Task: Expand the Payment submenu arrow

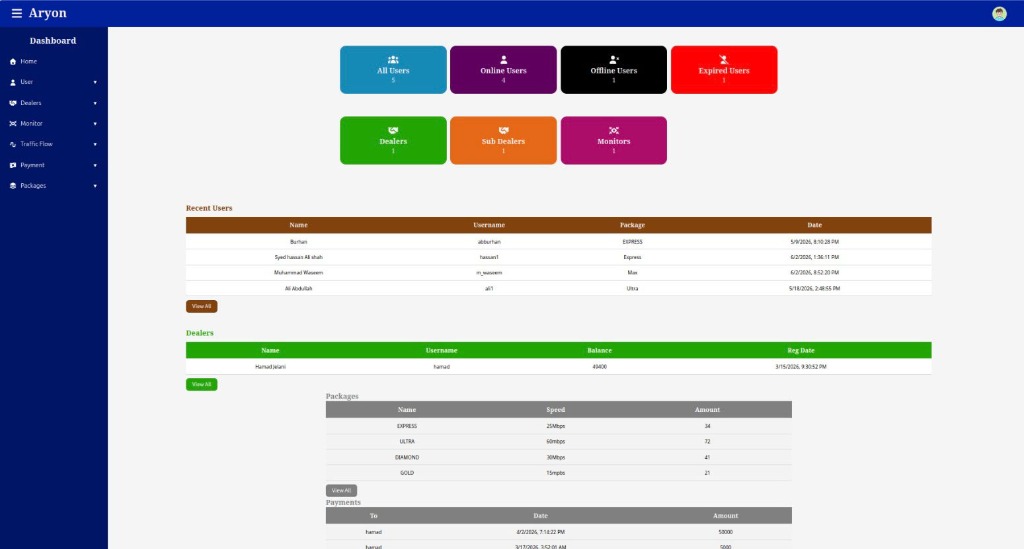Action: 95,165
